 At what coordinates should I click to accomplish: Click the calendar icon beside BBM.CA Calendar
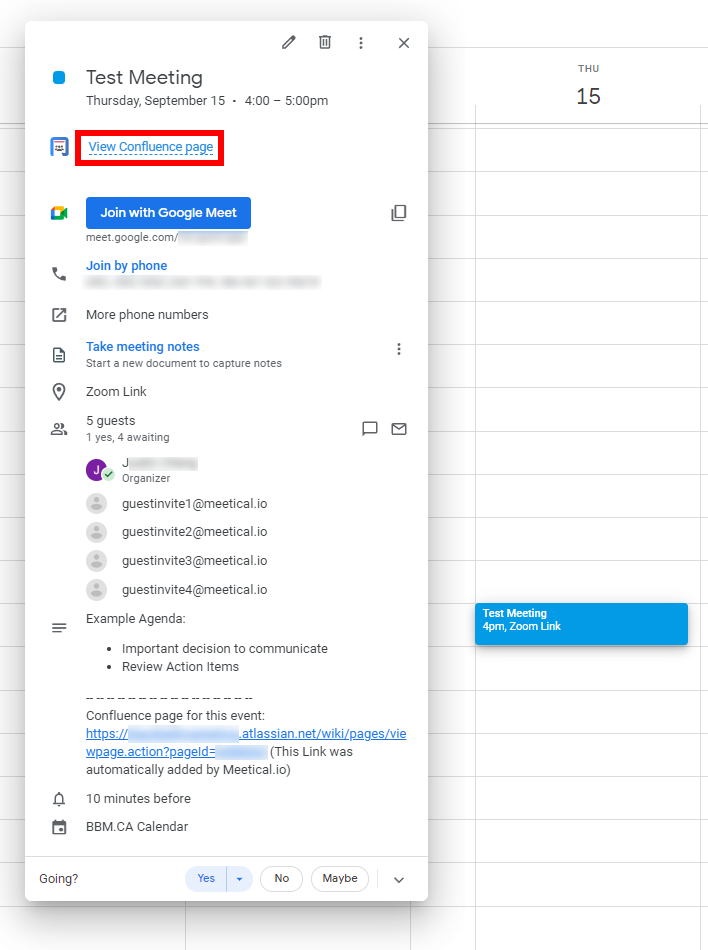click(x=59, y=827)
